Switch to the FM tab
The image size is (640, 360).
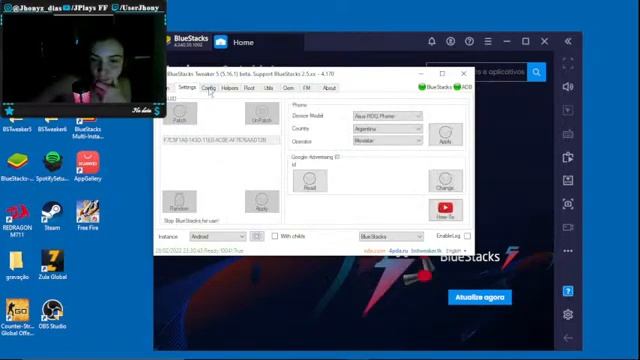click(x=306, y=88)
